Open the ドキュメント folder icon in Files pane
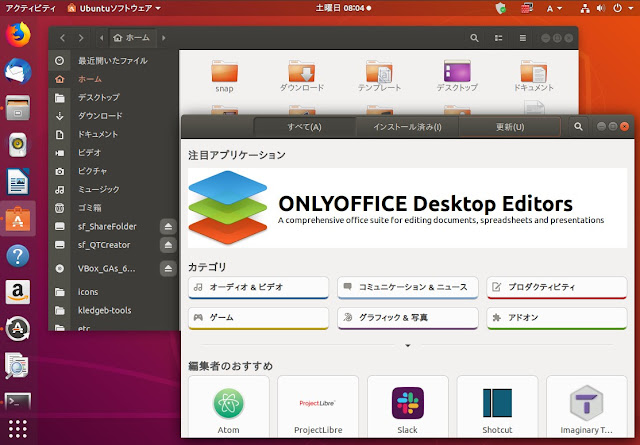 (x=534, y=76)
